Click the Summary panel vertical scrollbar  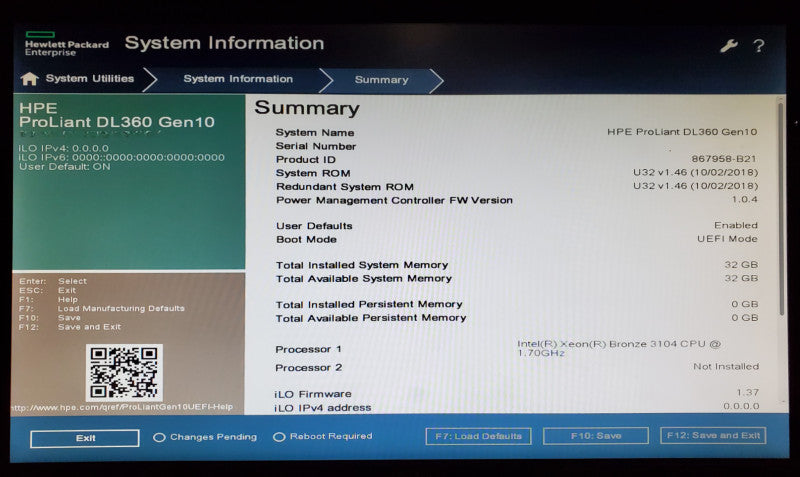(781, 209)
